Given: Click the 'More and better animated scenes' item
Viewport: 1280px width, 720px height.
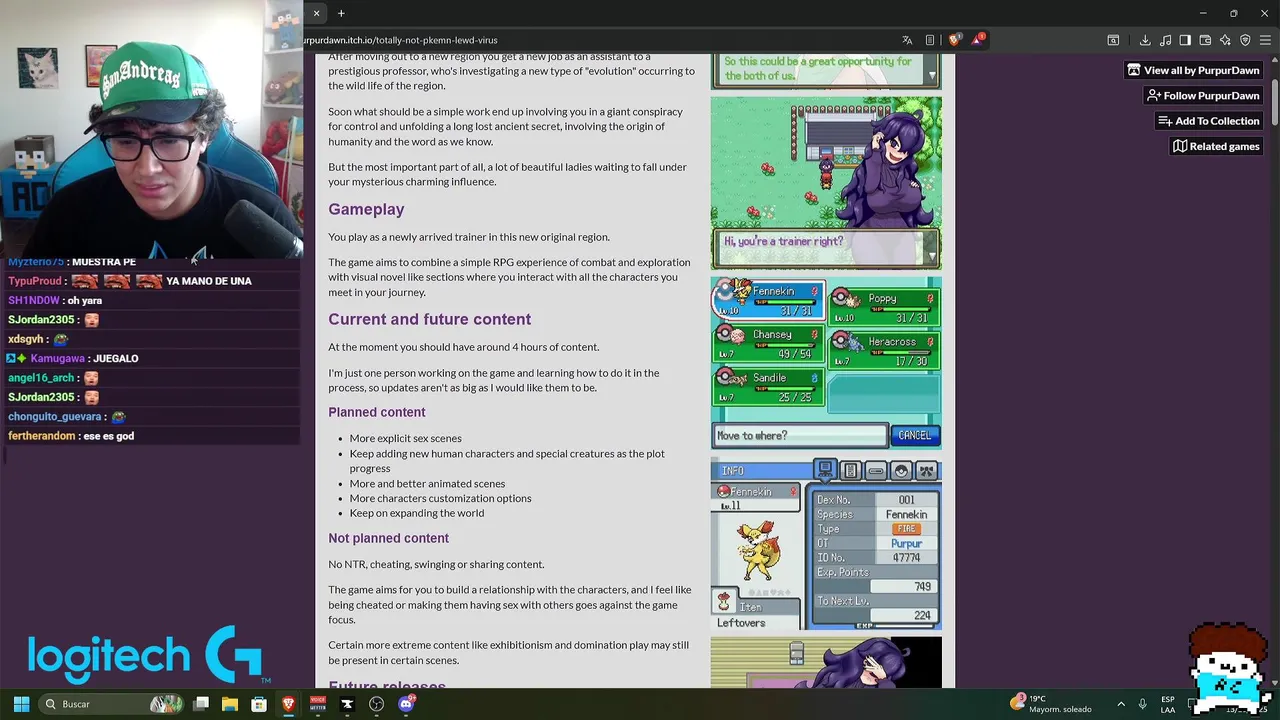Looking at the screenshot, I should (x=427, y=483).
